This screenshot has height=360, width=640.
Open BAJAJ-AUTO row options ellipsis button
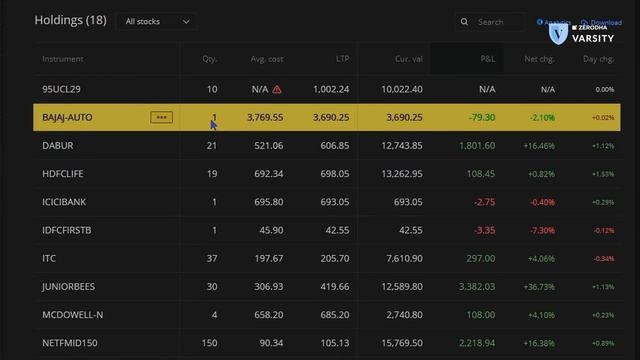[162, 118]
